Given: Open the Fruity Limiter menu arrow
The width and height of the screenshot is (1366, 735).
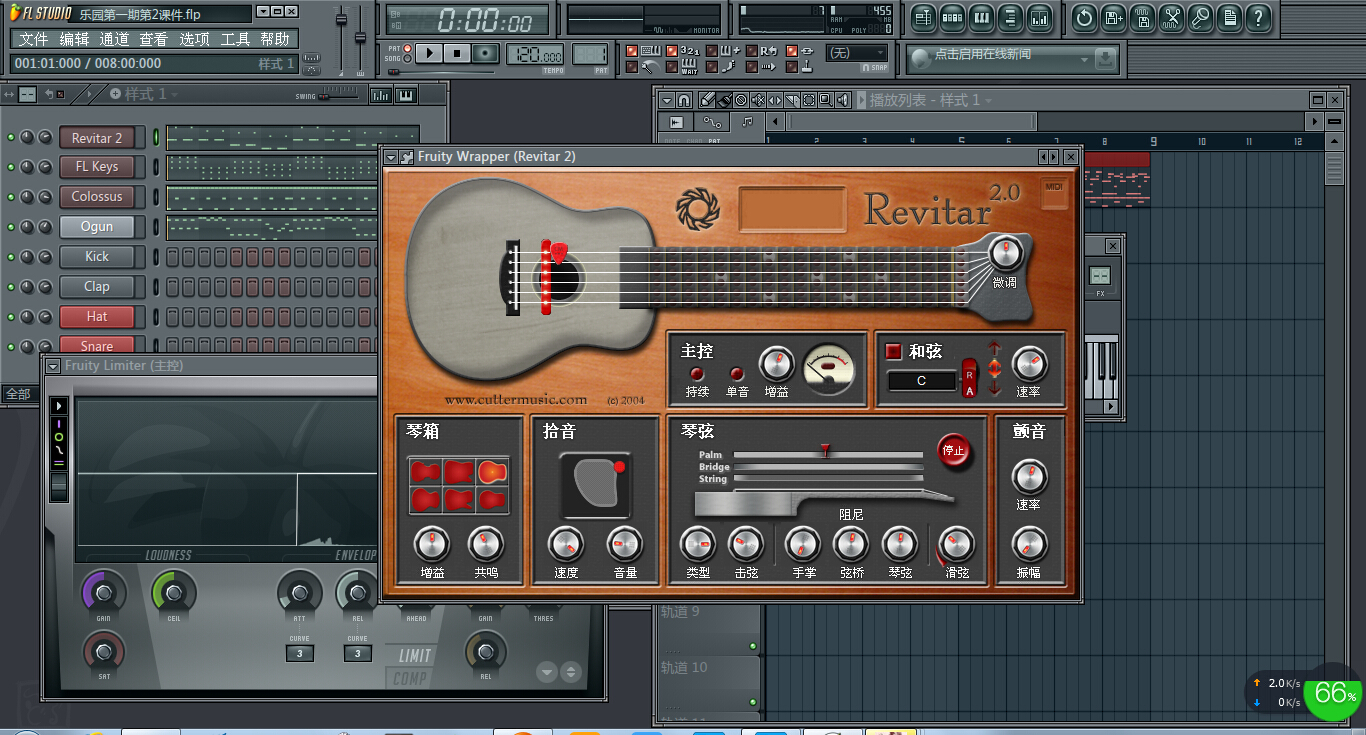Looking at the screenshot, I should point(53,366).
